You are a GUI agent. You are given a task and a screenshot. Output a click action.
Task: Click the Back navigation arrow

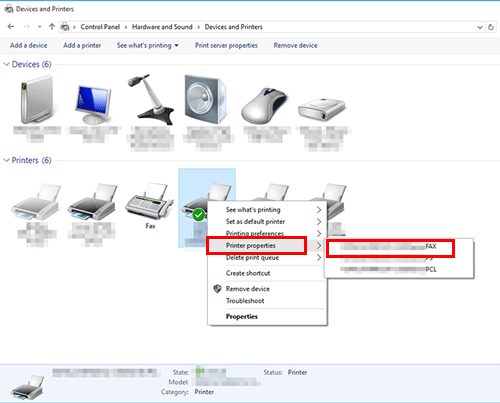click(11, 27)
